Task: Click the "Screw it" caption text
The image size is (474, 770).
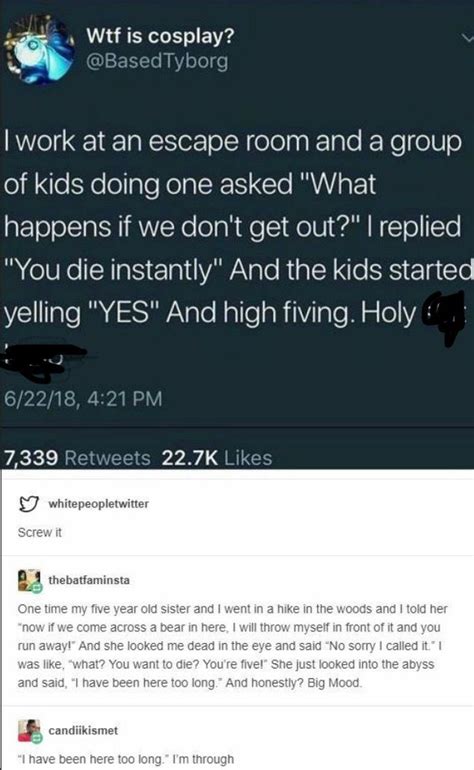Action: coord(40,532)
